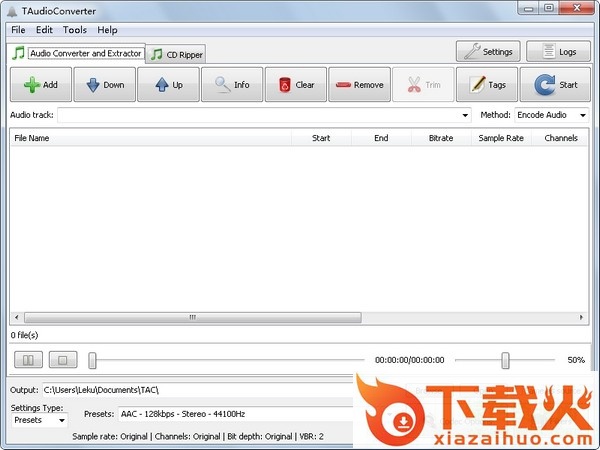This screenshot has height=450, width=600.
Task: Click Remove to delete selected file
Action: (x=360, y=85)
